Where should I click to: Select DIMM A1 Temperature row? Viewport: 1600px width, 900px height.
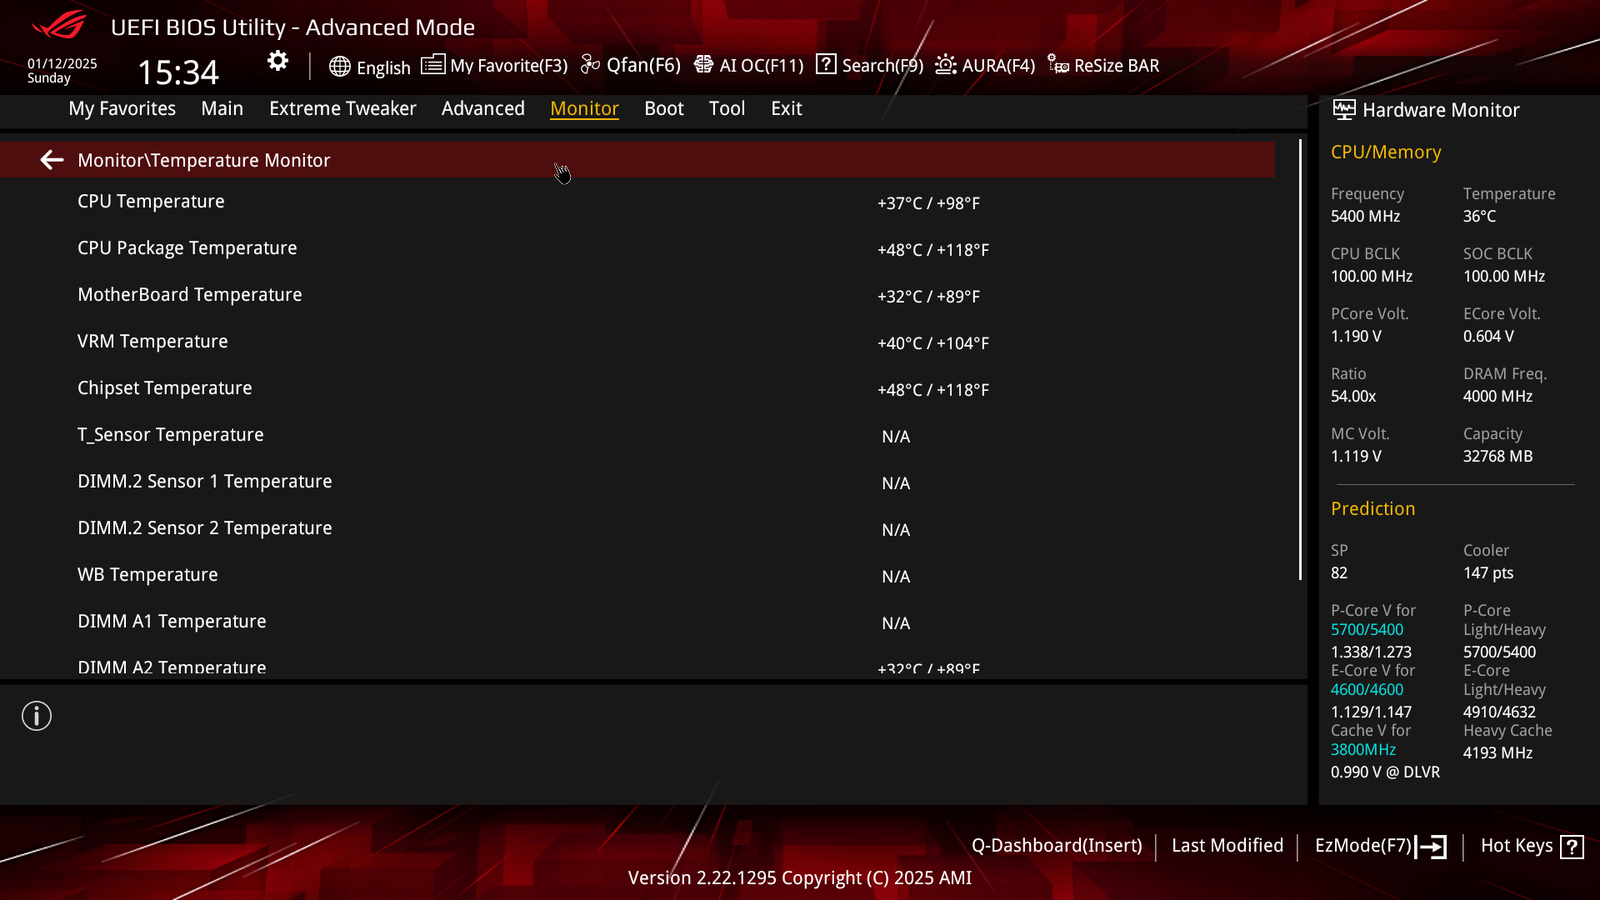[637, 622]
